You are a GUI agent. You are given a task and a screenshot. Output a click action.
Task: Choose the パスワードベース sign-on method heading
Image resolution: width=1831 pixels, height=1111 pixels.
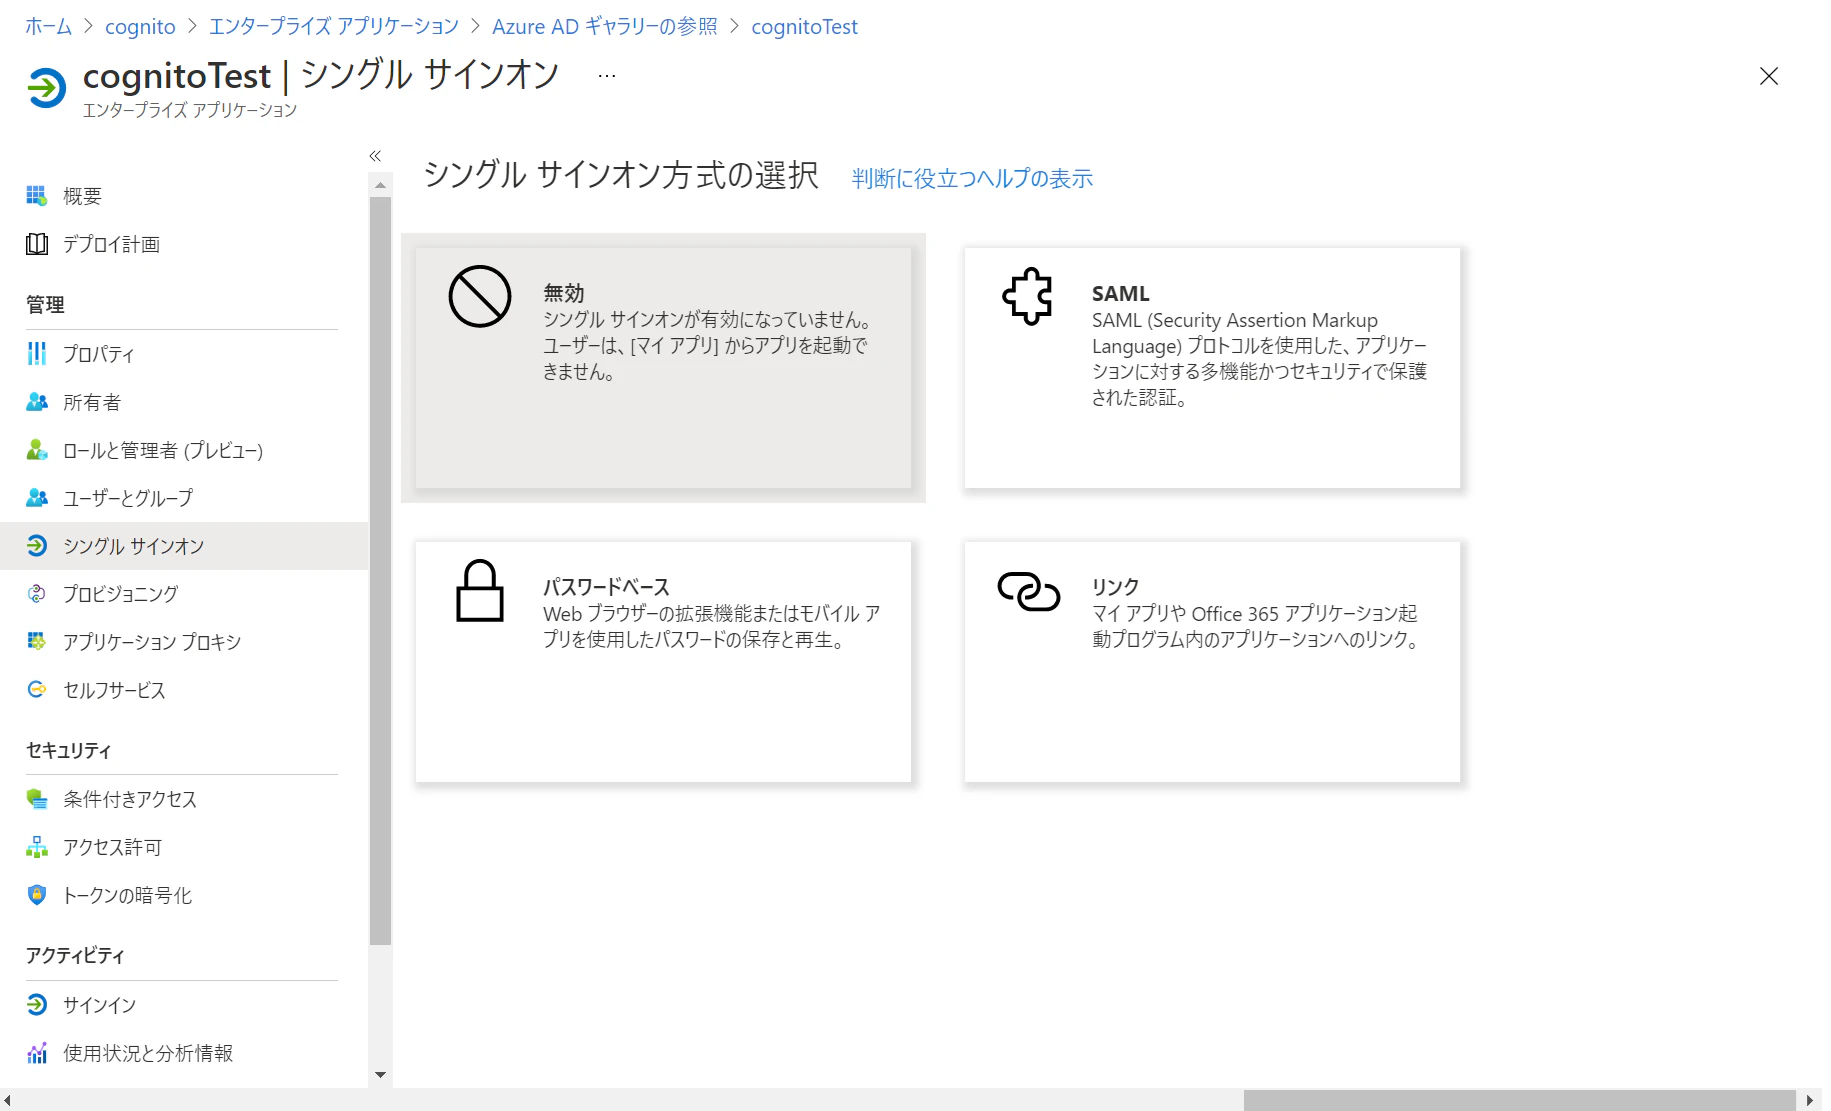pos(606,587)
